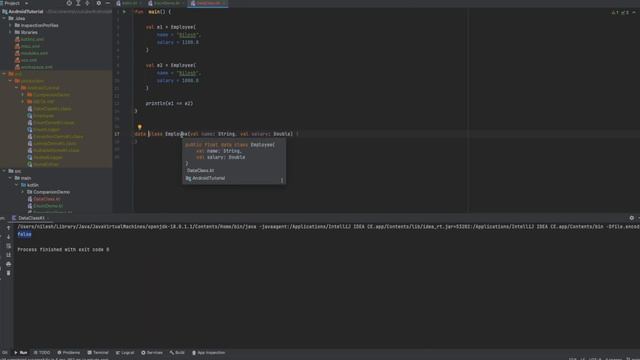The height and width of the screenshot is (360, 640).
Task: Run main via the gutter run arrow
Action: (x=124, y=12)
